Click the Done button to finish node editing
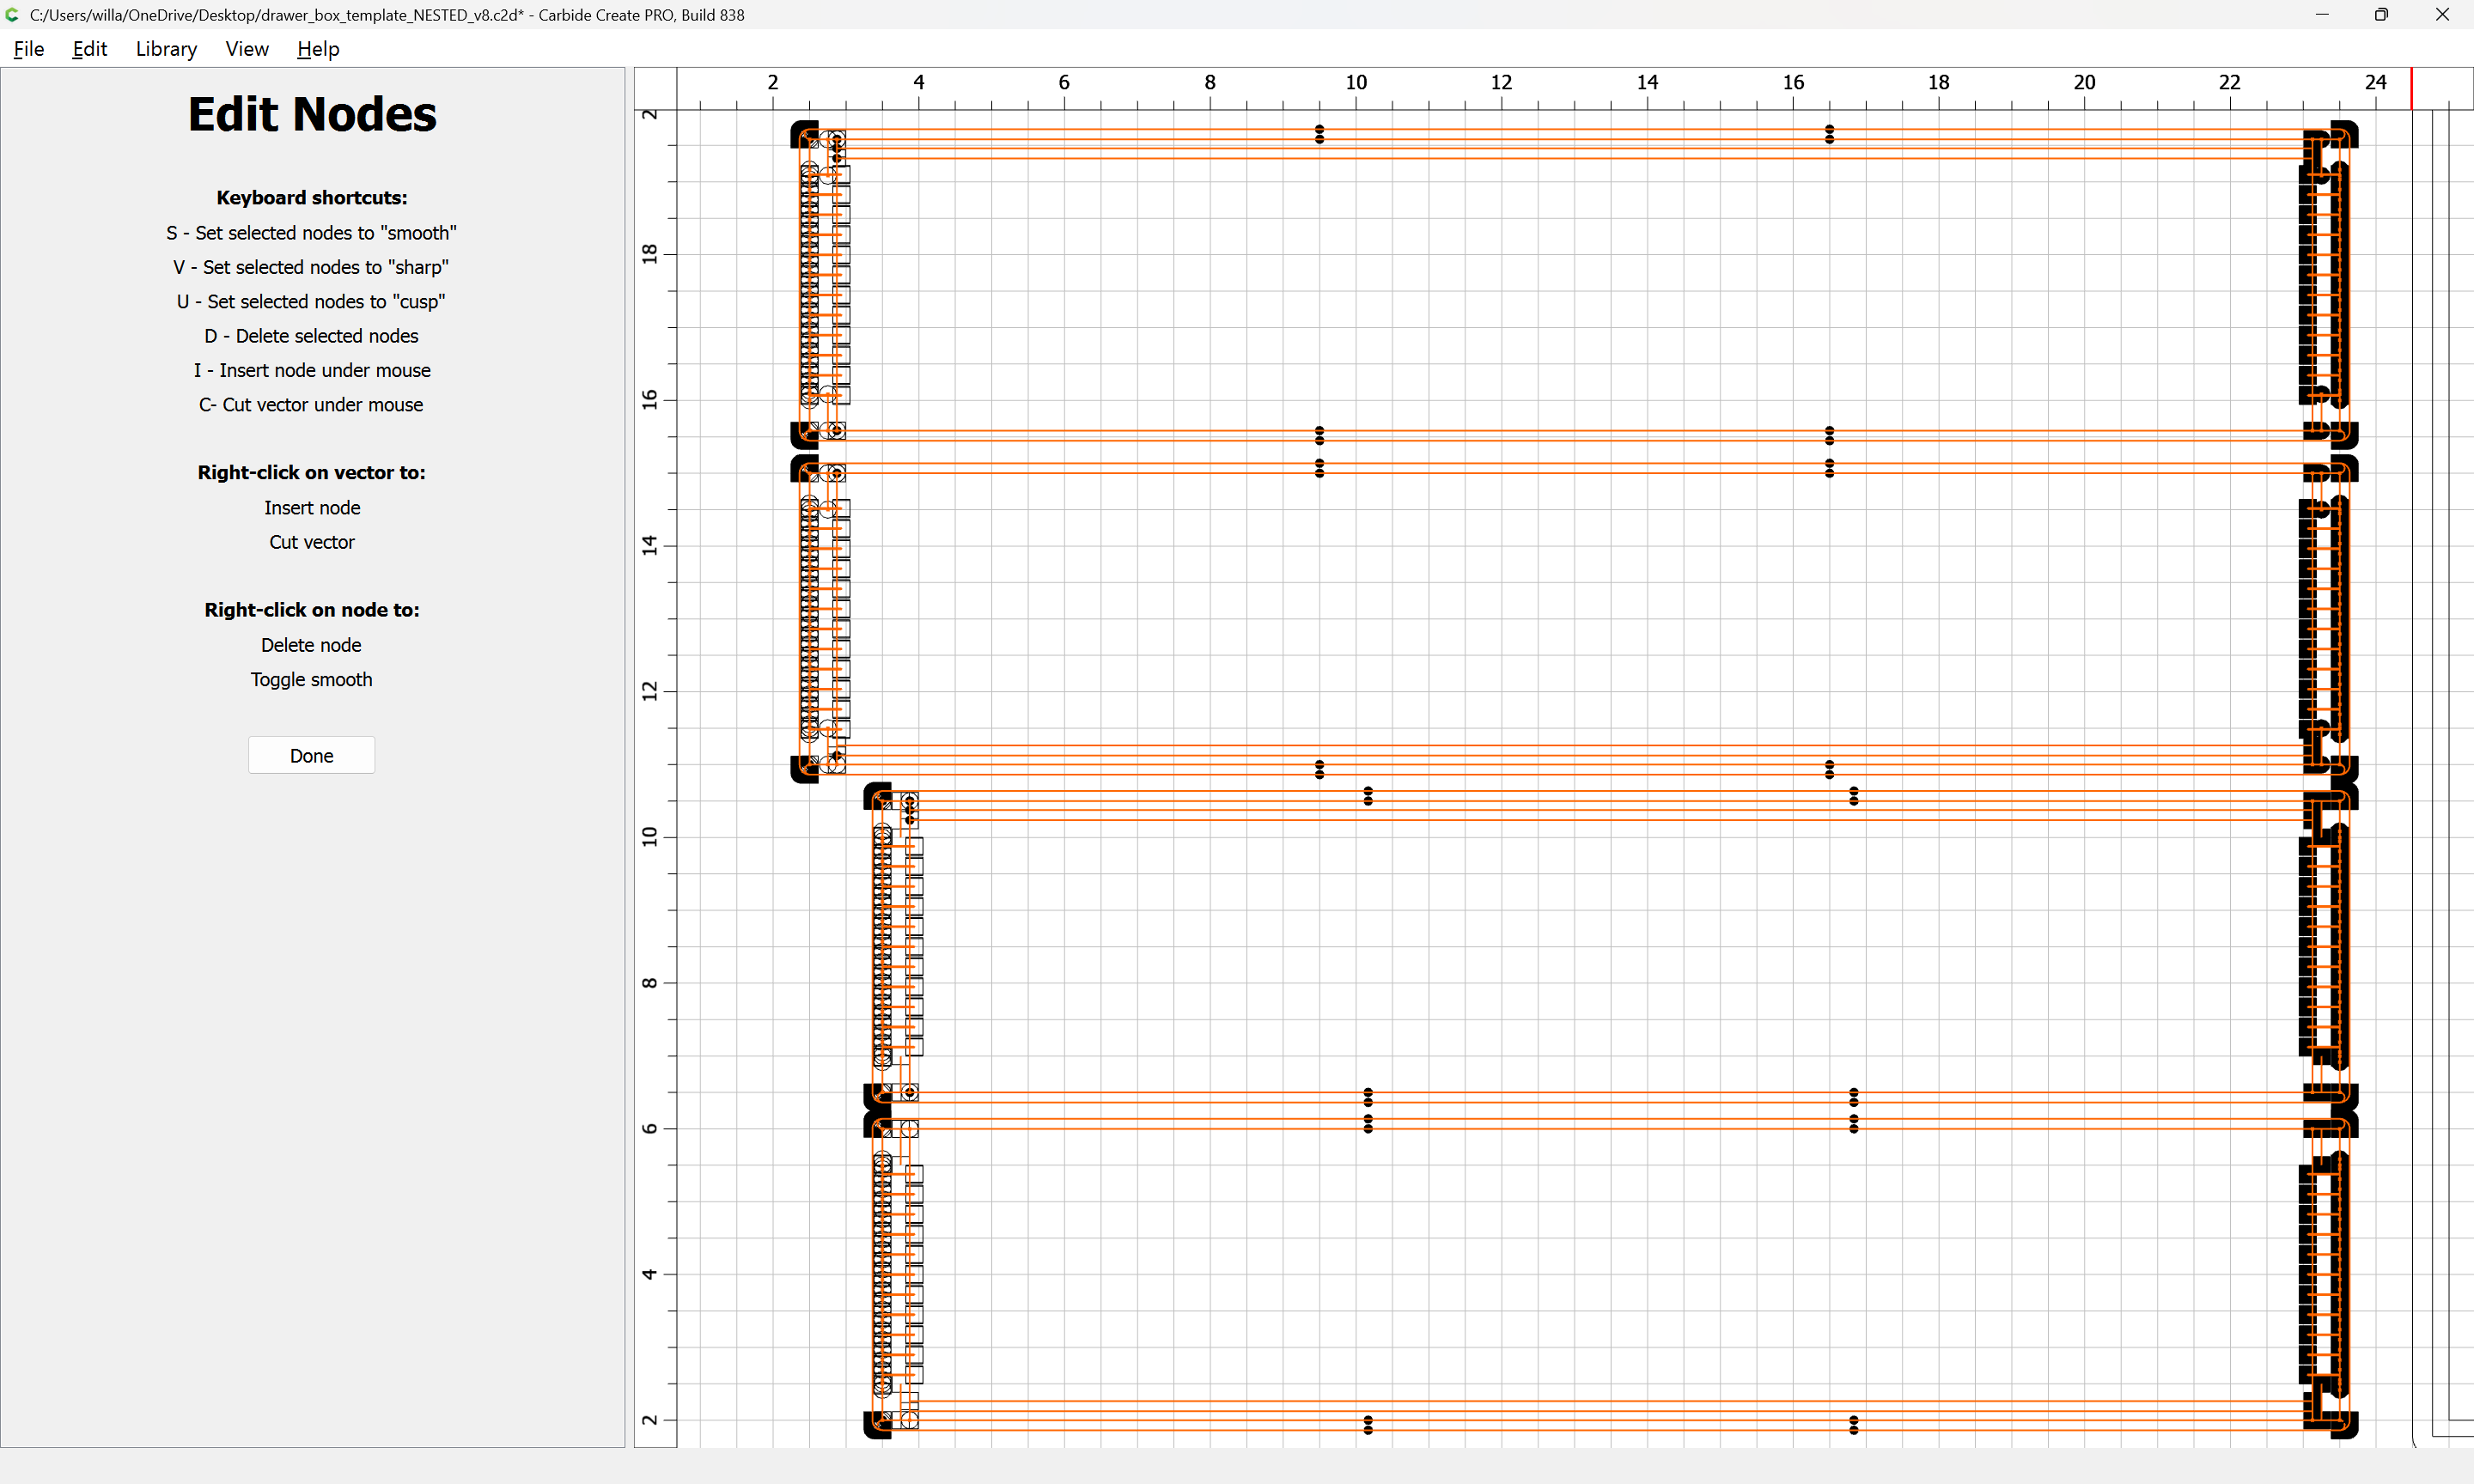2474x1484 pixels. coord(311,755)
